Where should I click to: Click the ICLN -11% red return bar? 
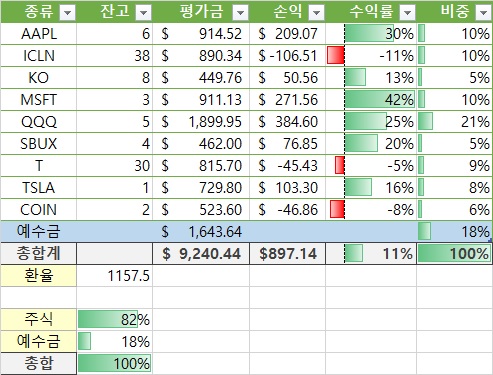[x=336, y=55]
